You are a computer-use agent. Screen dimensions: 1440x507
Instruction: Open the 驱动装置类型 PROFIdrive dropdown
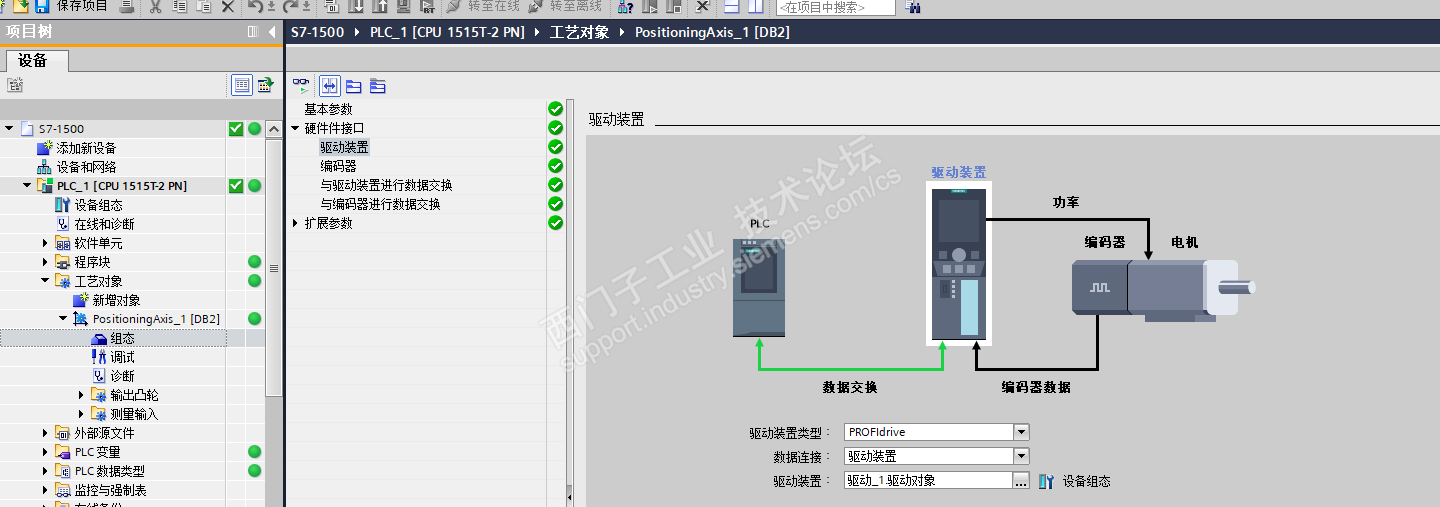pyautogui.click(x=1021, y=432)
